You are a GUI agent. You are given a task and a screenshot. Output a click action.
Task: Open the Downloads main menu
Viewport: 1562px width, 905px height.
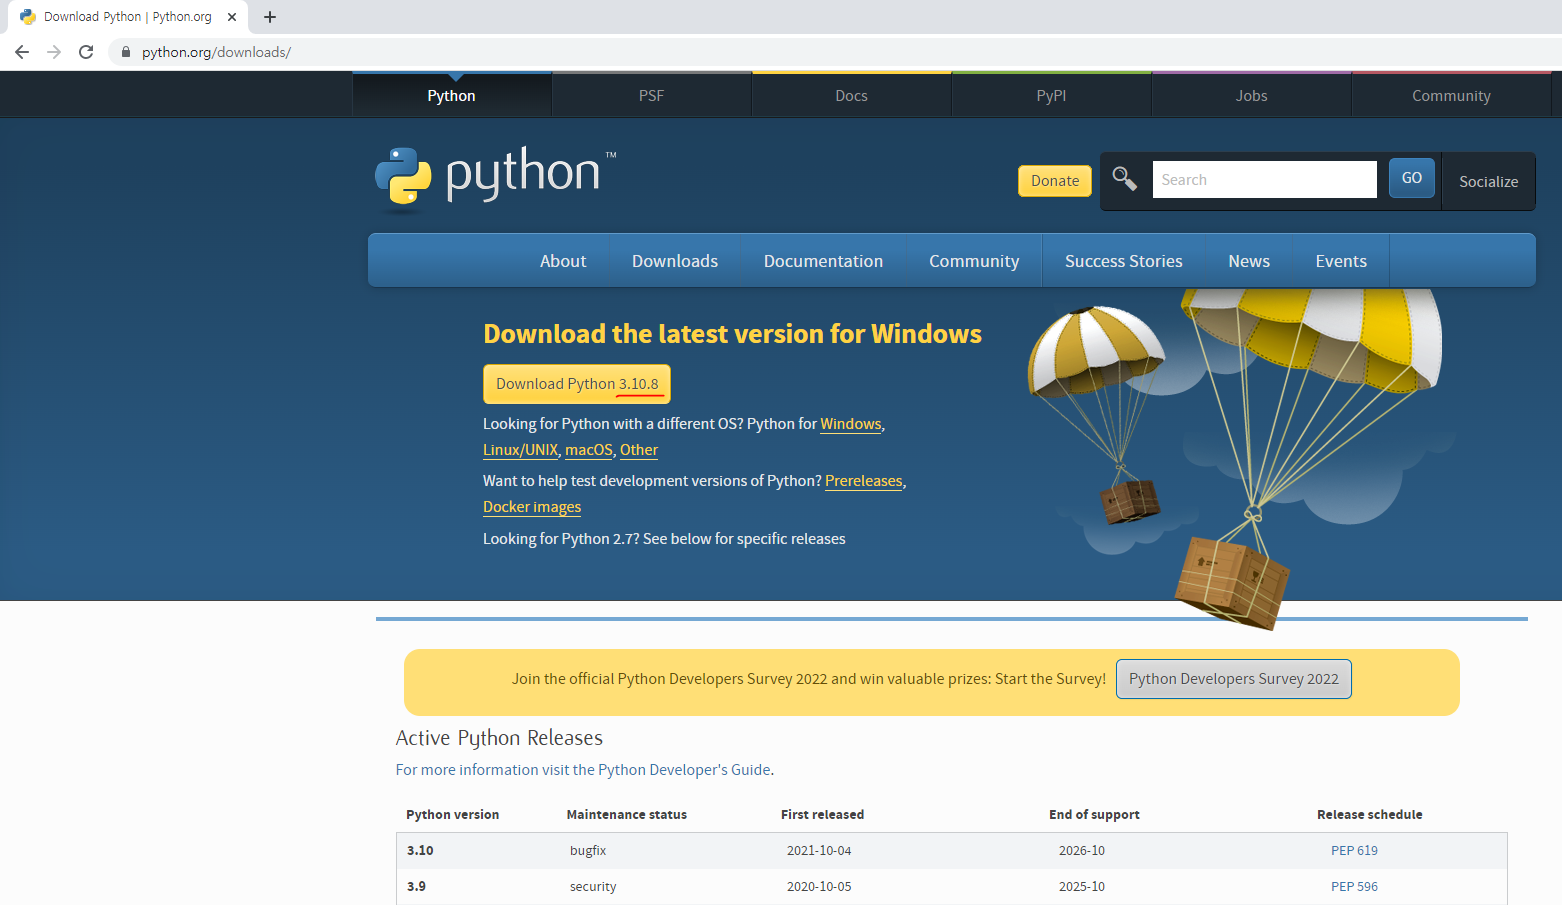pos(675,261)
